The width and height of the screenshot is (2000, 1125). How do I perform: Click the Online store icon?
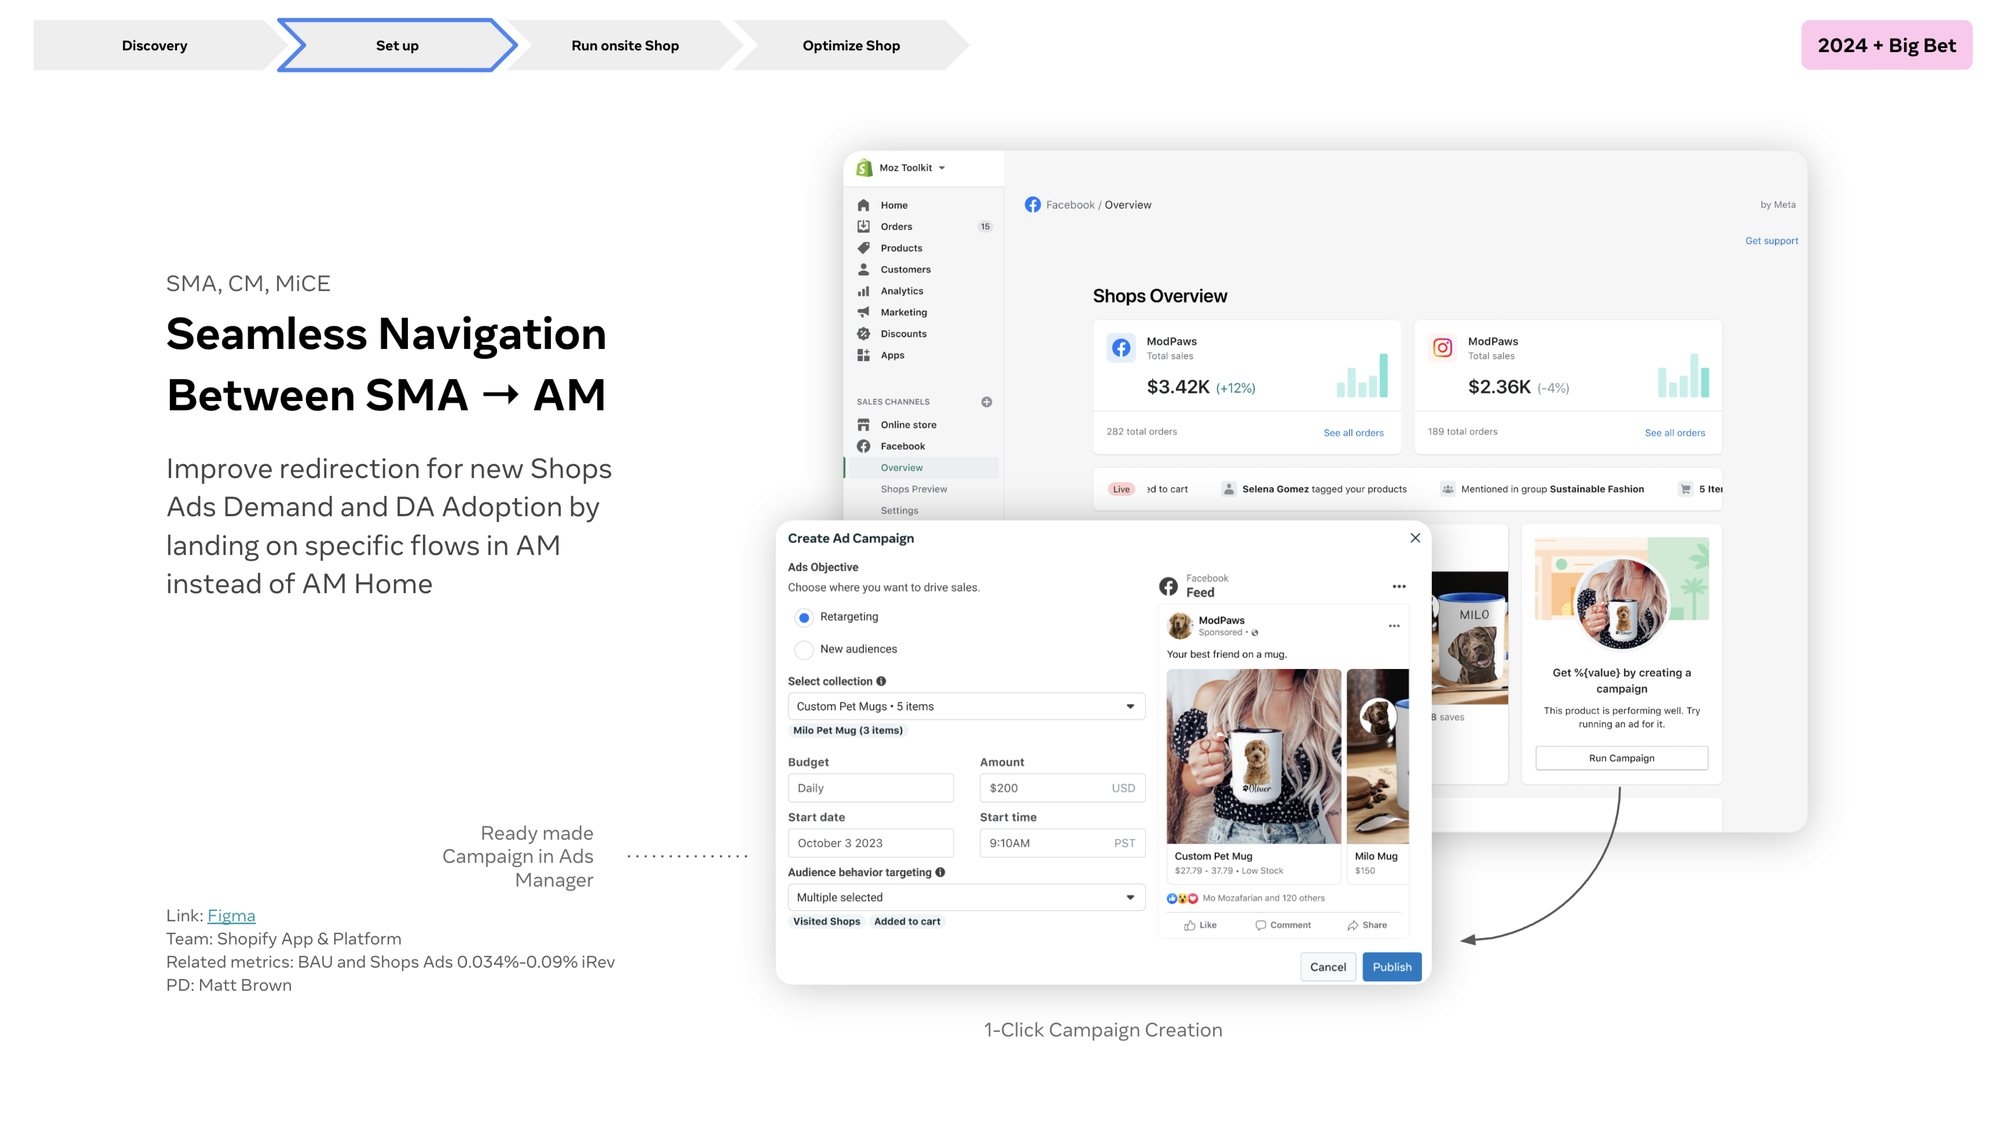pos(864,425)
